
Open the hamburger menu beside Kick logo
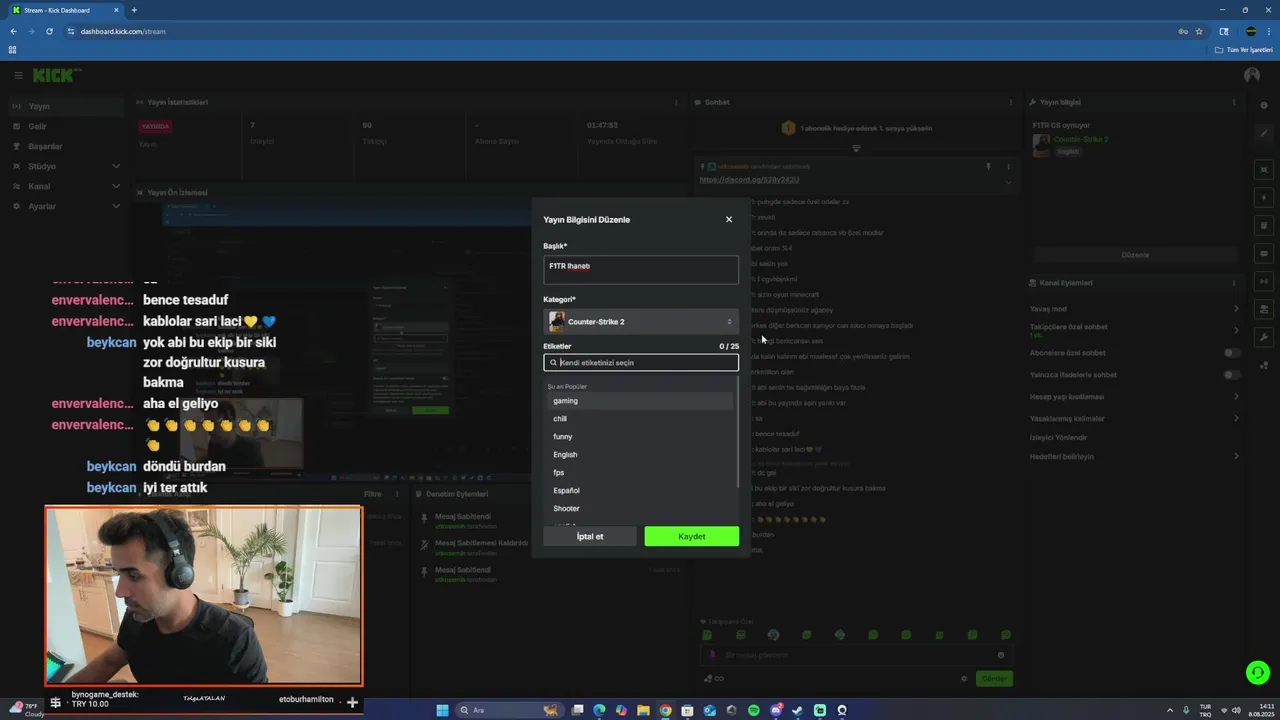coord(18,75)
